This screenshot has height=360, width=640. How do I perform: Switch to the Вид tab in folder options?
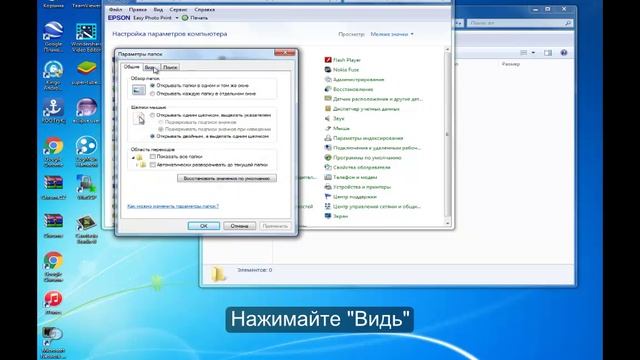click(151, 67)
